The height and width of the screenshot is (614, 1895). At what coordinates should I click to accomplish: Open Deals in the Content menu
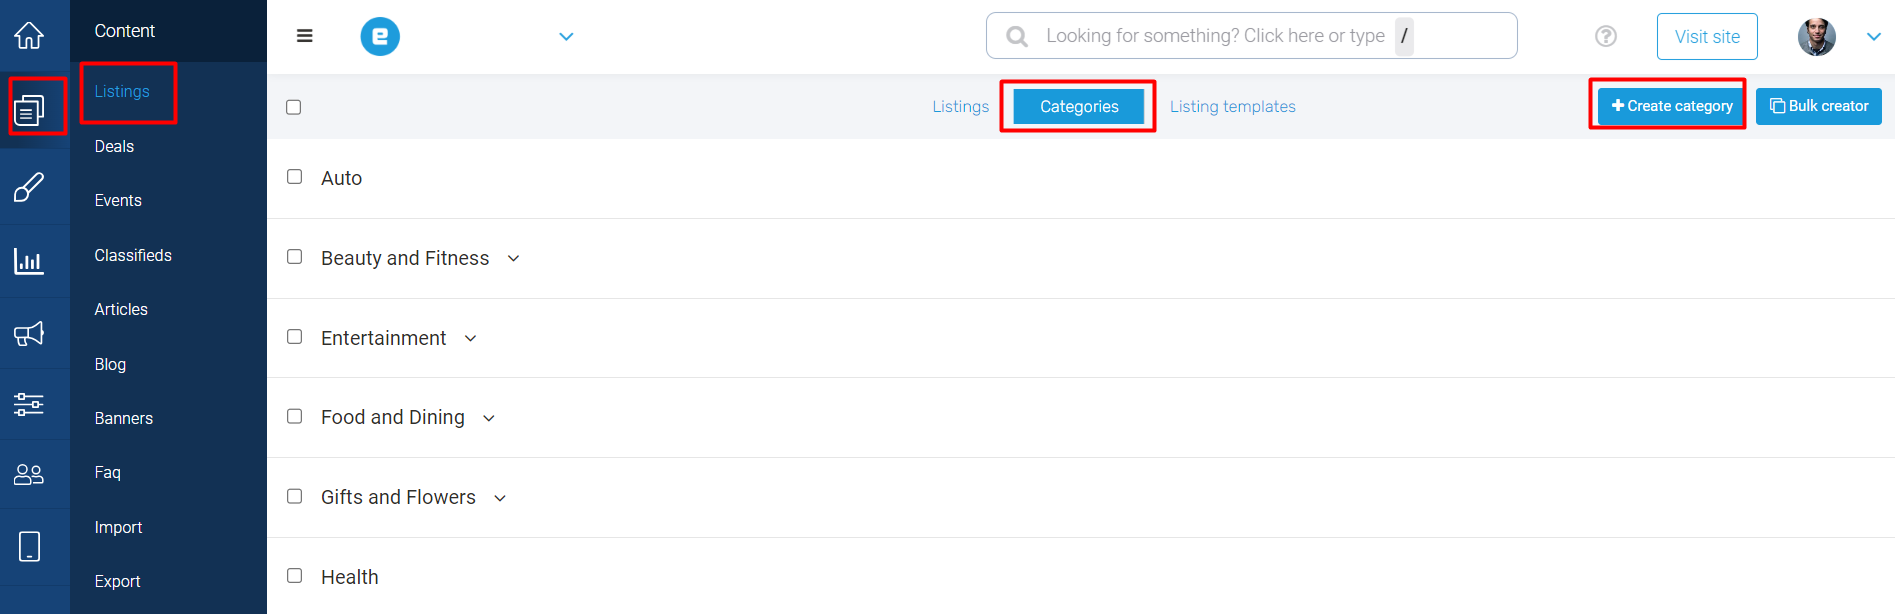point(114,146)
